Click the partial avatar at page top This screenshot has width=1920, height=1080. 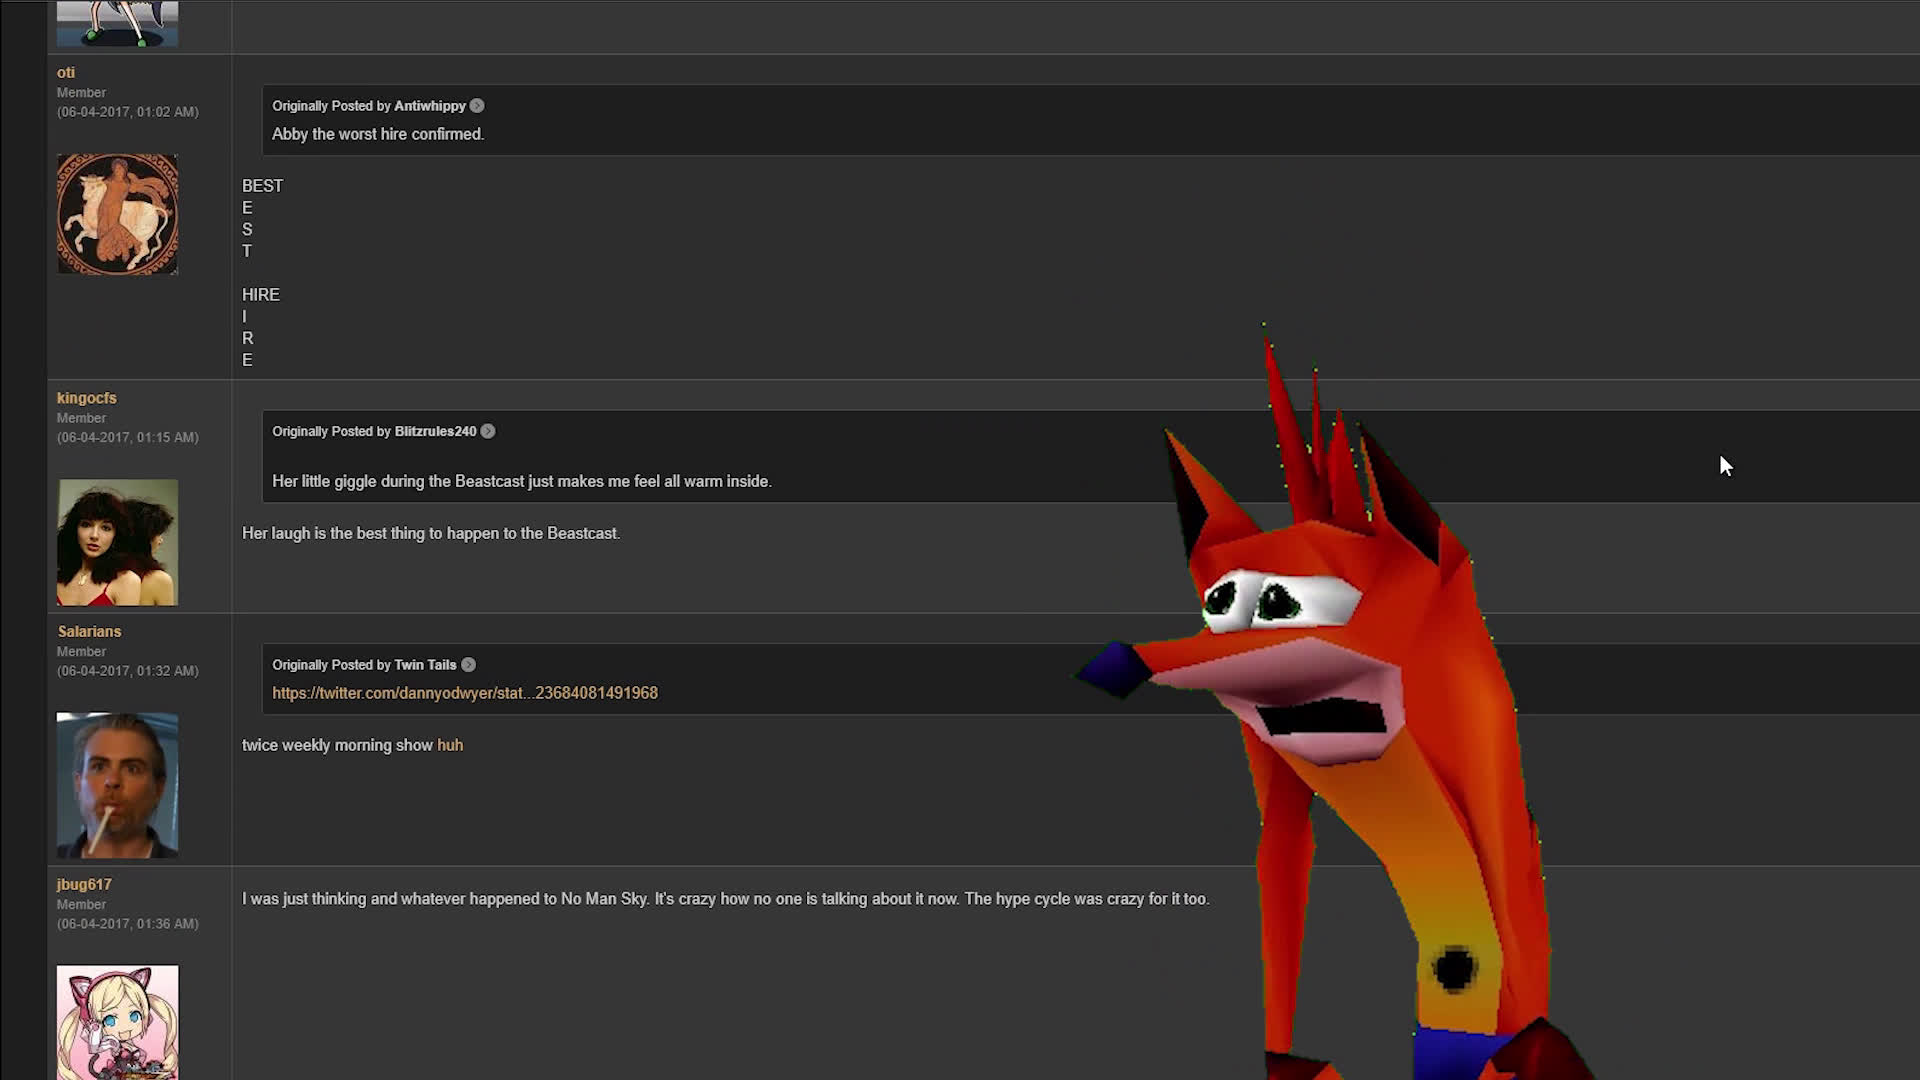coord(117,24)
